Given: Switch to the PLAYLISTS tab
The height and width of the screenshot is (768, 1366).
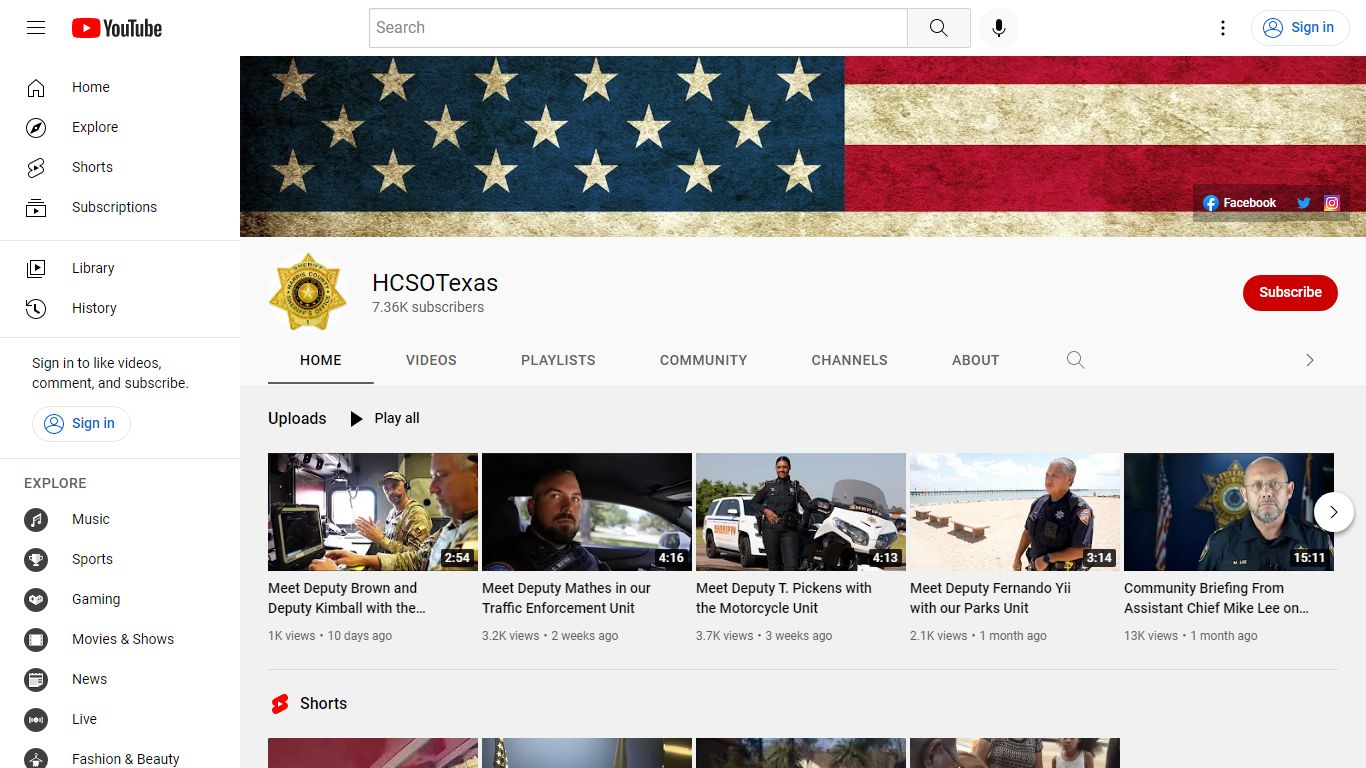Looking at the screenshot, I should coord(558,360).
